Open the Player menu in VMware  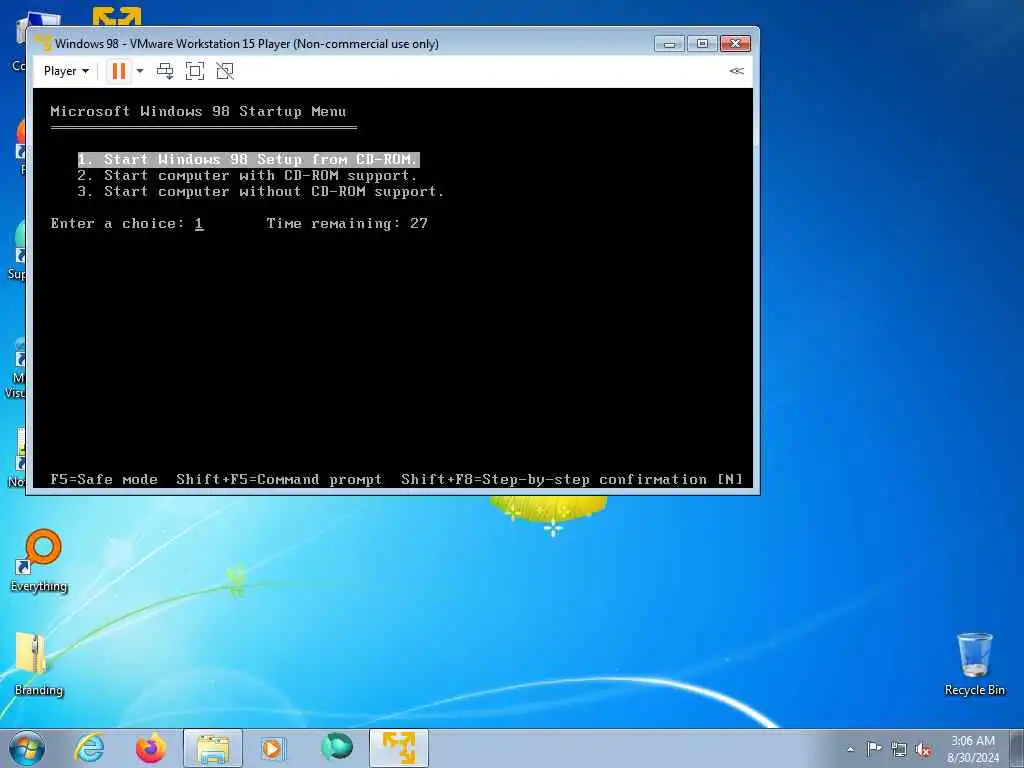click(66, 71)
